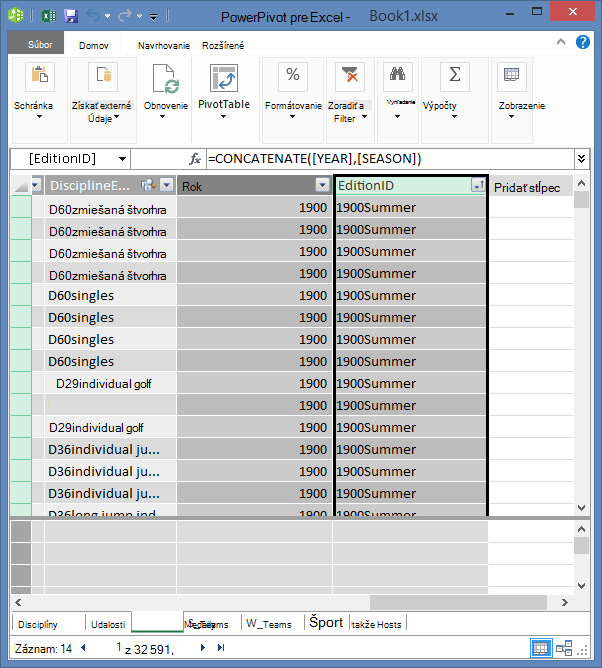Switch to the Navrhovanie ribbon tab

tap(164, 46)
